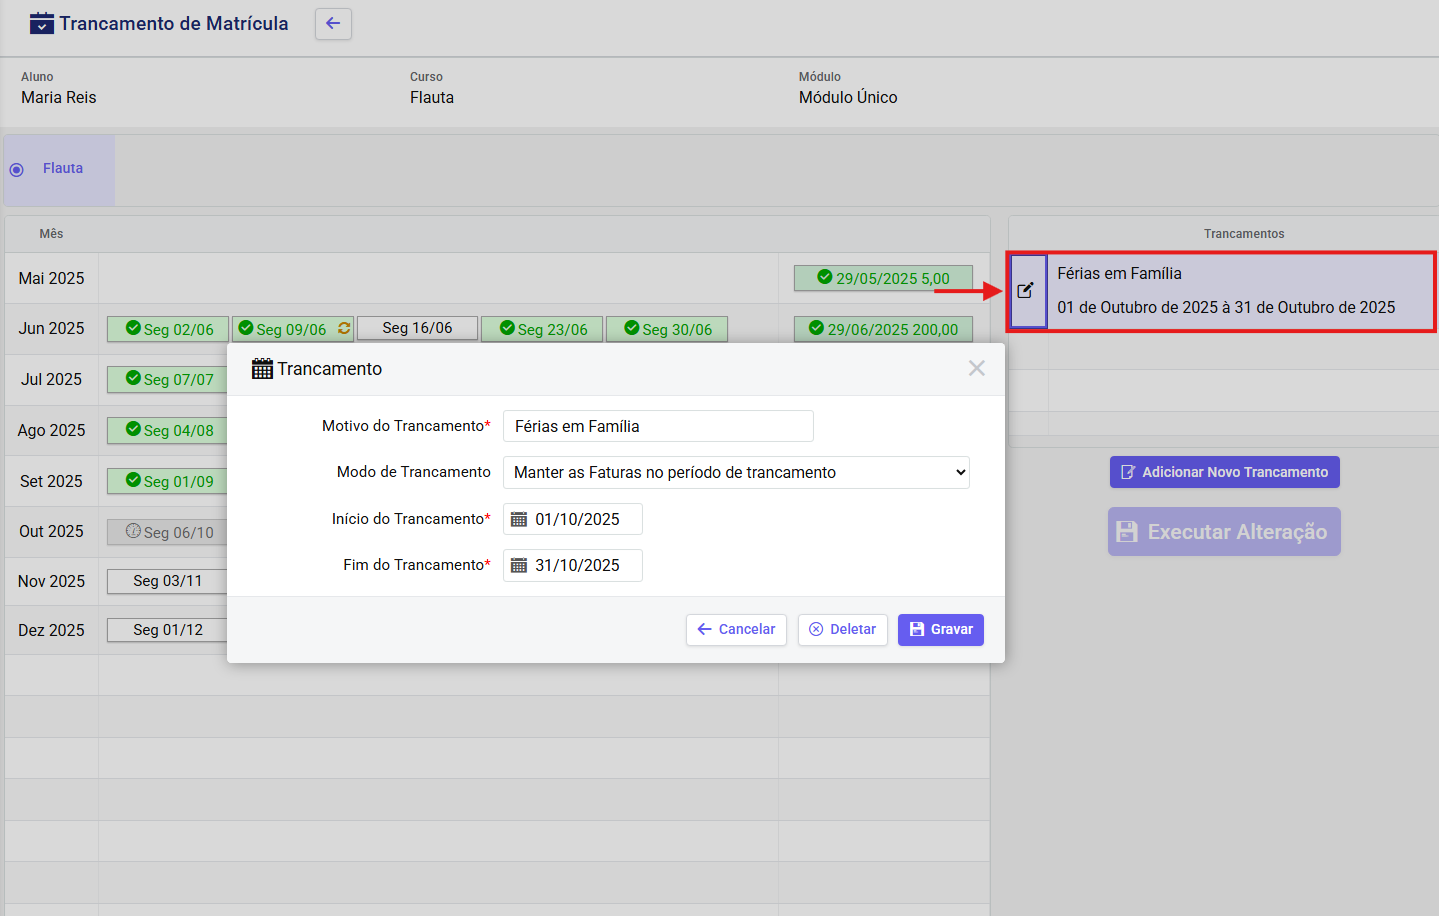This screenshot has width=1439, height=916.
Task: Click the clock icon on Seg 06/10
Action: click(133, 531)
